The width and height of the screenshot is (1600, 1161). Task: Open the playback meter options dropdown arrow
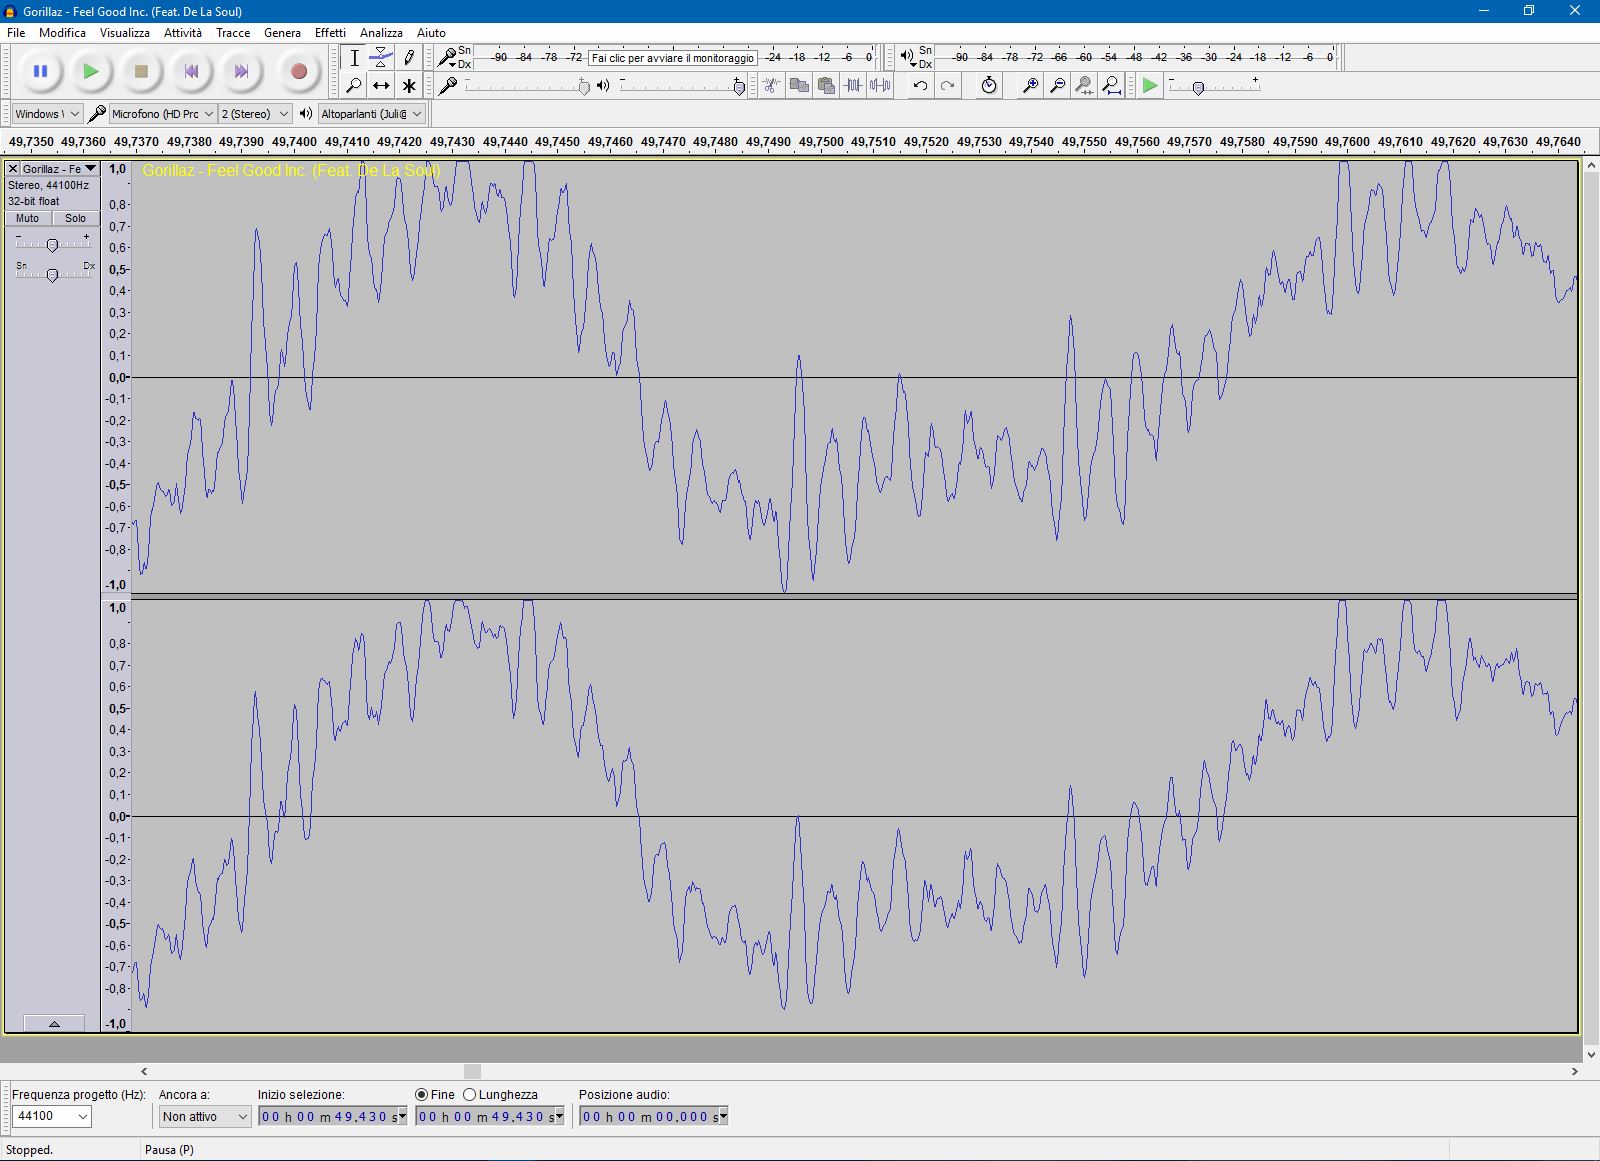click(x=913, y=64)
